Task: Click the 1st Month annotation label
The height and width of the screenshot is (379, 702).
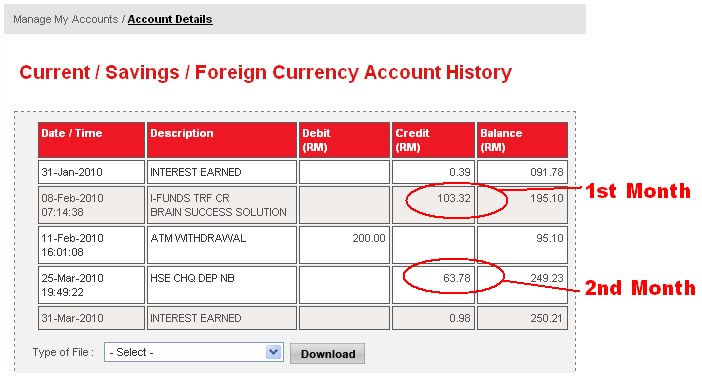Action: (x=638, y=191)
